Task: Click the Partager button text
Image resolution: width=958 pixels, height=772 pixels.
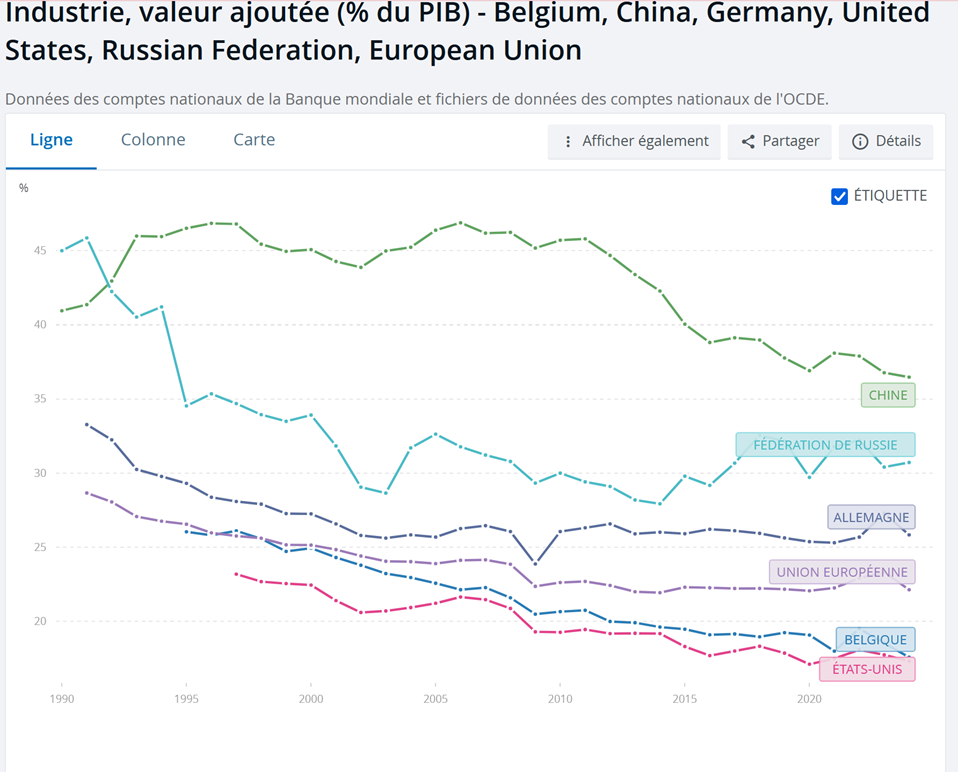Action: (790, 142)
